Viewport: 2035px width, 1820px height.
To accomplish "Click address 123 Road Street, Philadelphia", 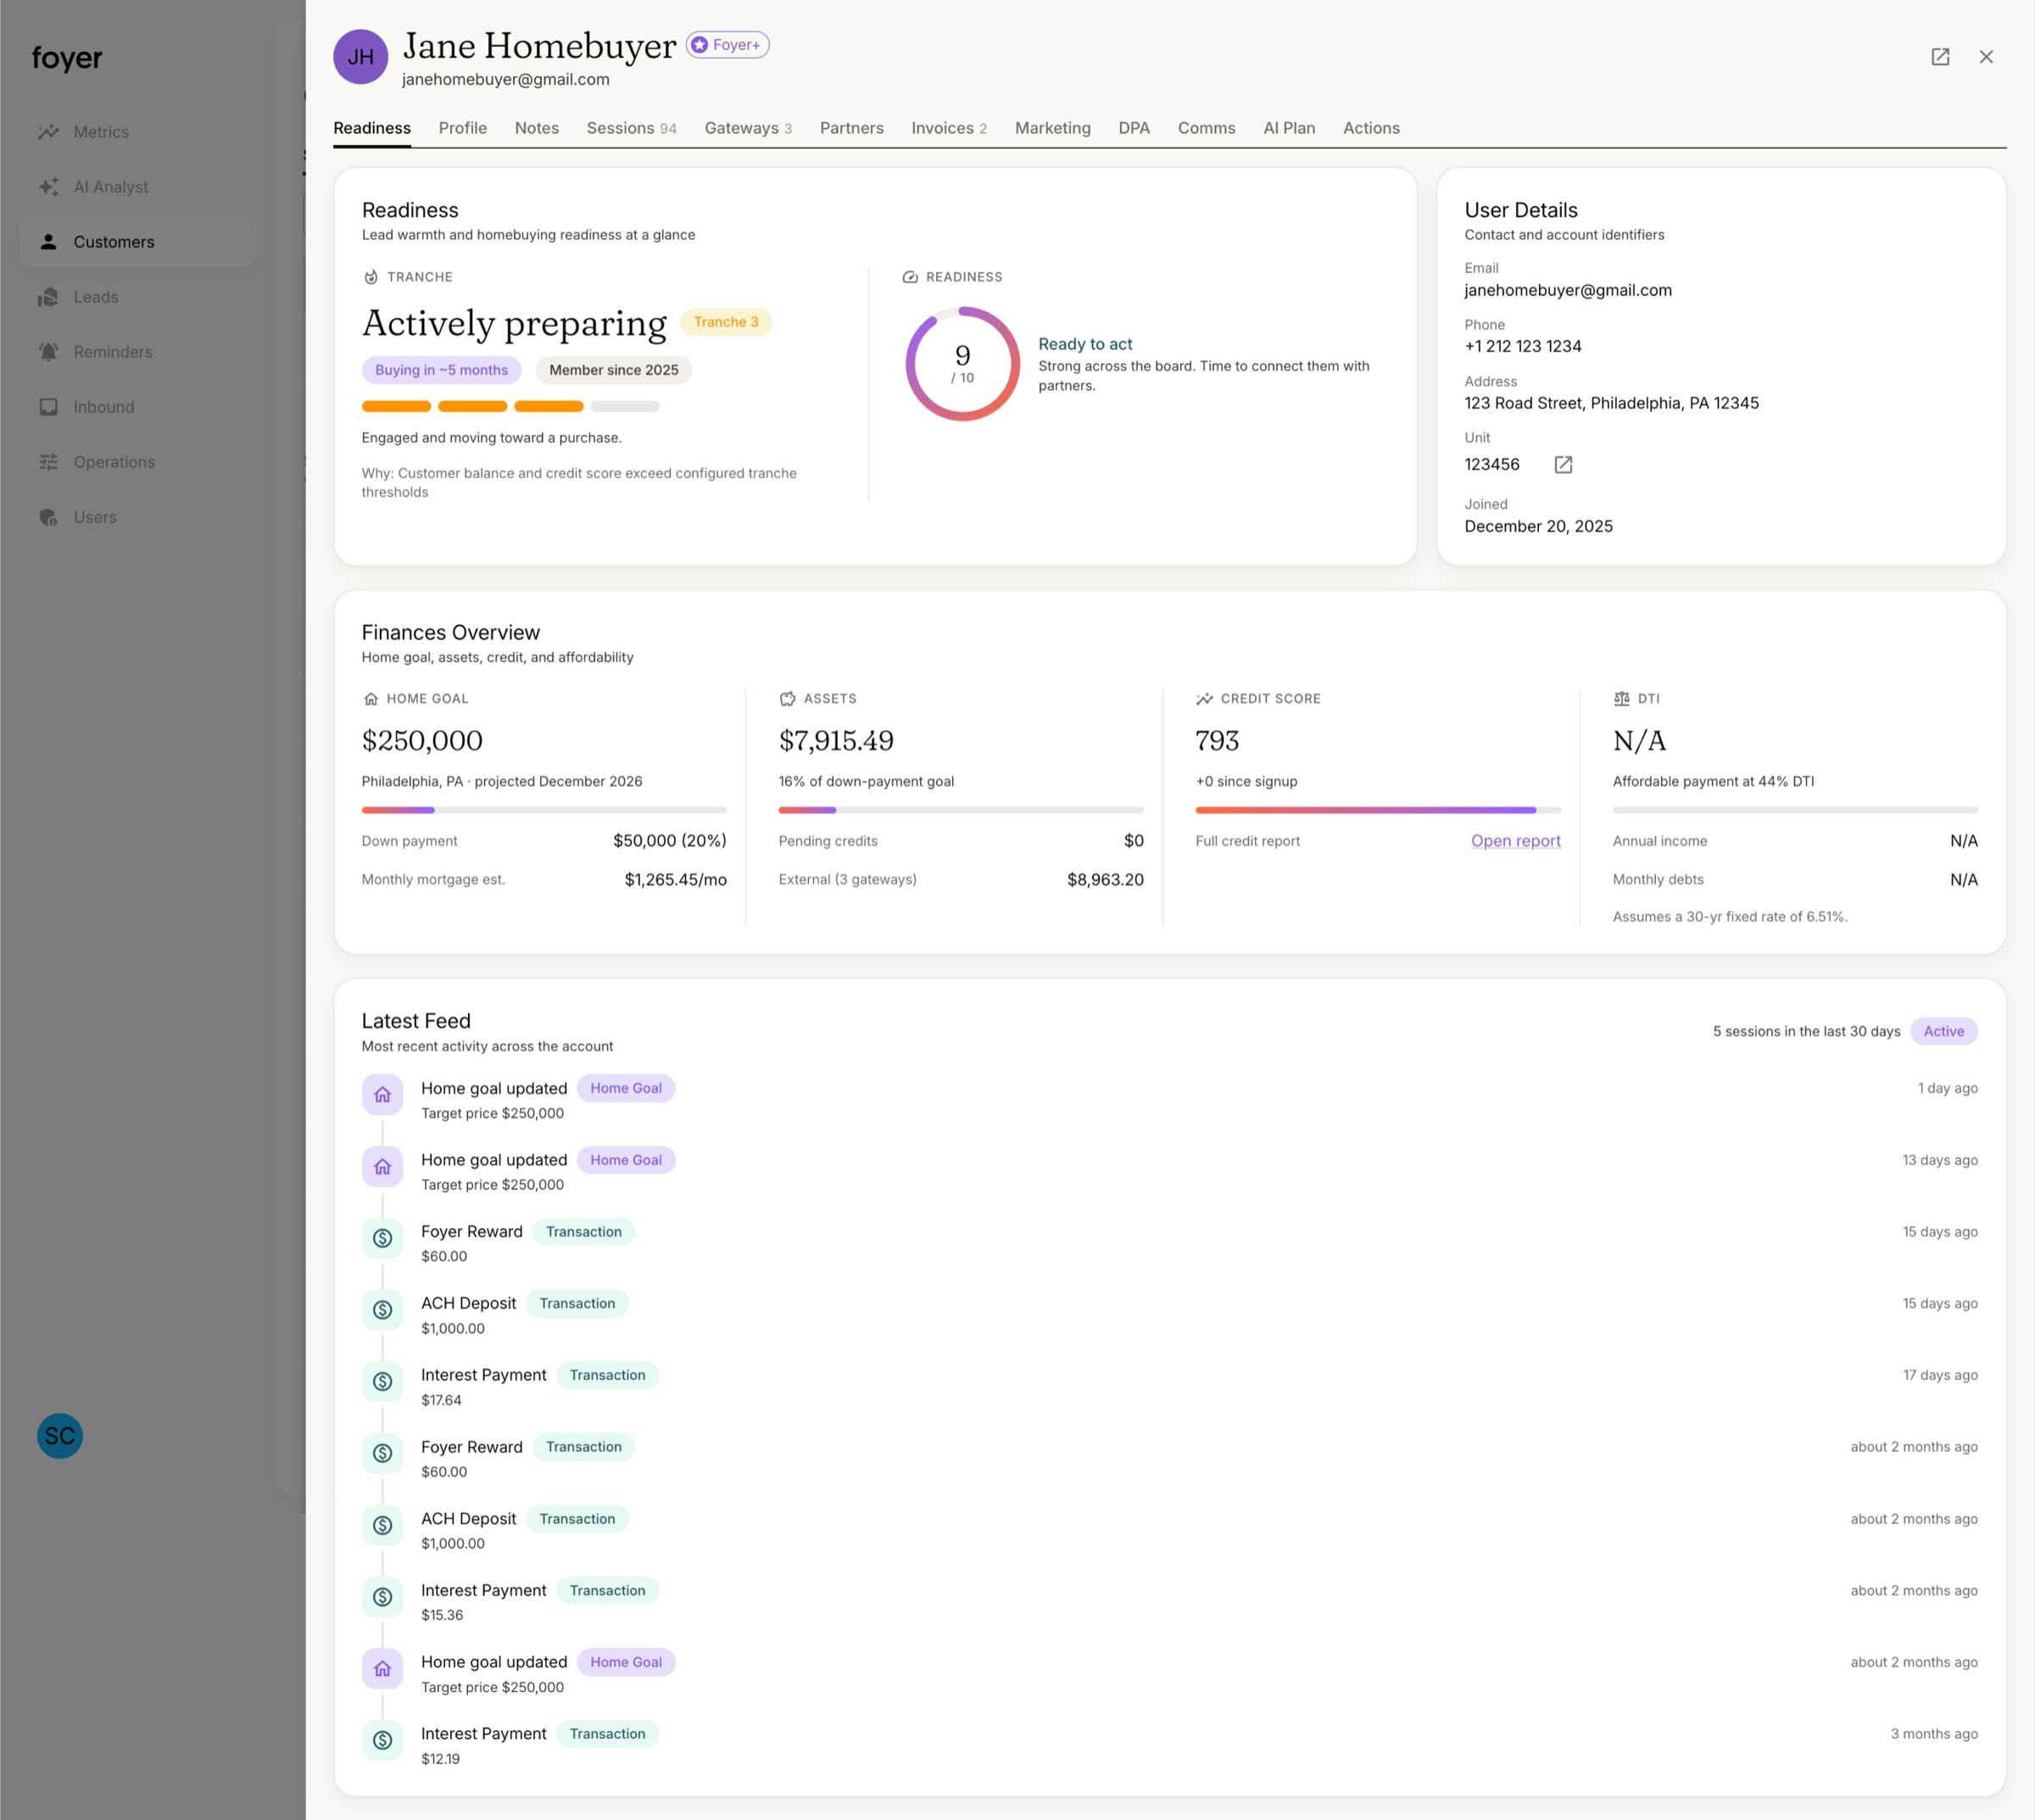I will (x=1612, y=403).
